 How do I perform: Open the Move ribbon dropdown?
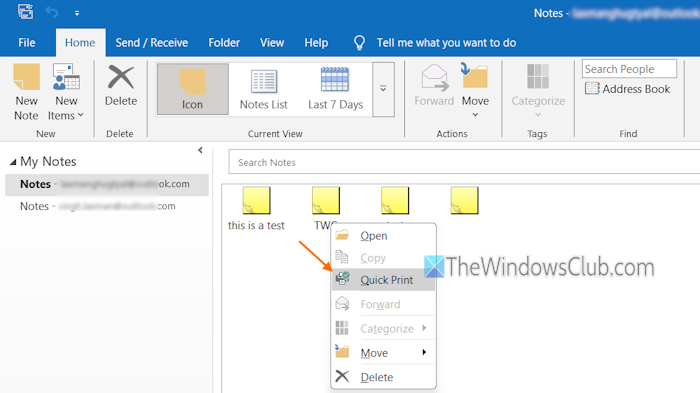475,91
